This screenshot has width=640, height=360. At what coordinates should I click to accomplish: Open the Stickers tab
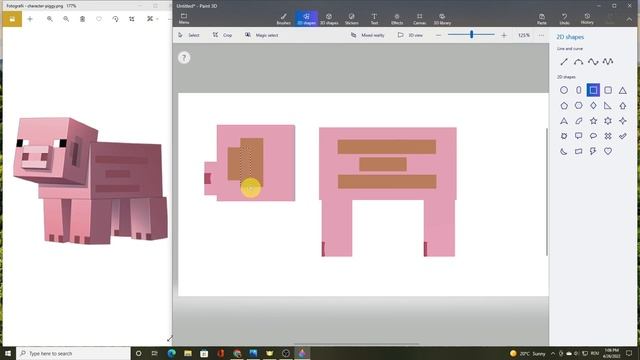(351, 19)
